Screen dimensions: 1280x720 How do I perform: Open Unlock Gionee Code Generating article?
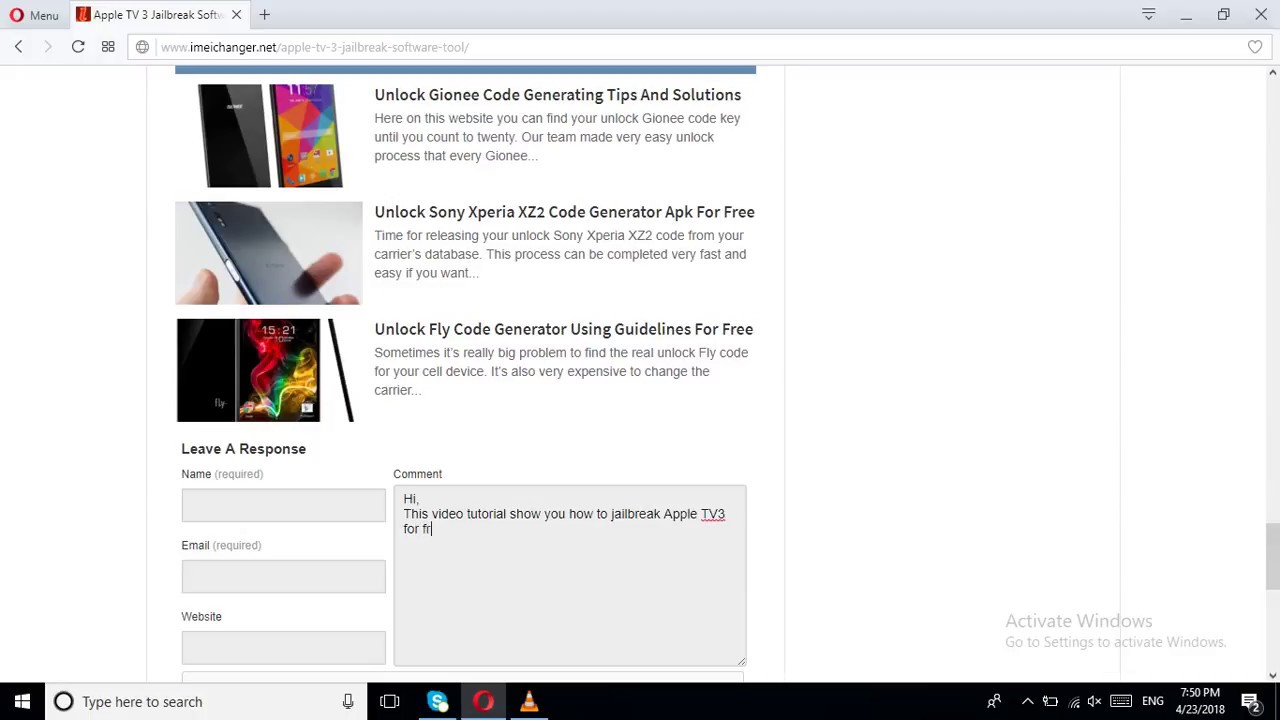pyautogui.click(x=558, y=95)
